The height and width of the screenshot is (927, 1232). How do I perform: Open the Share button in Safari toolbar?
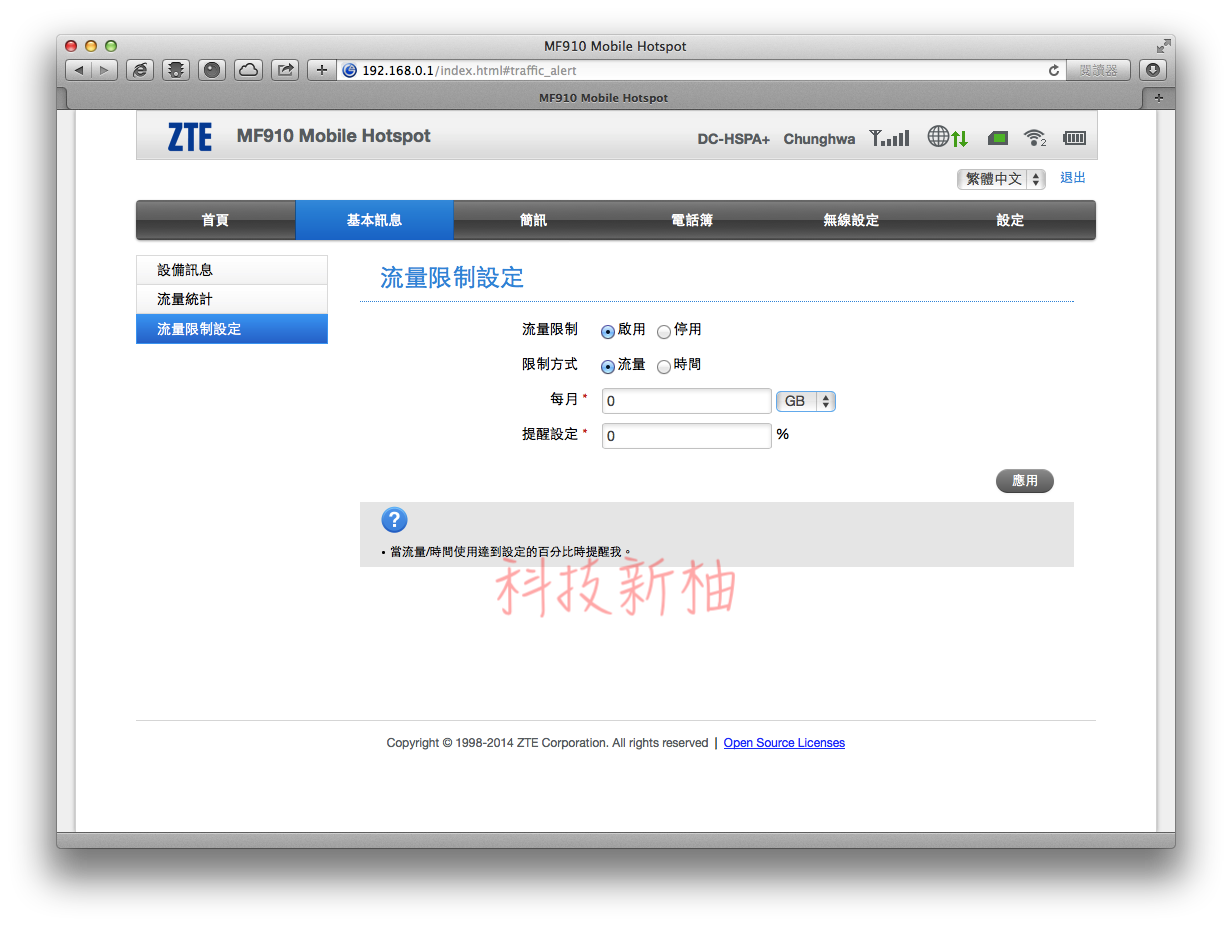click(285, 70)
